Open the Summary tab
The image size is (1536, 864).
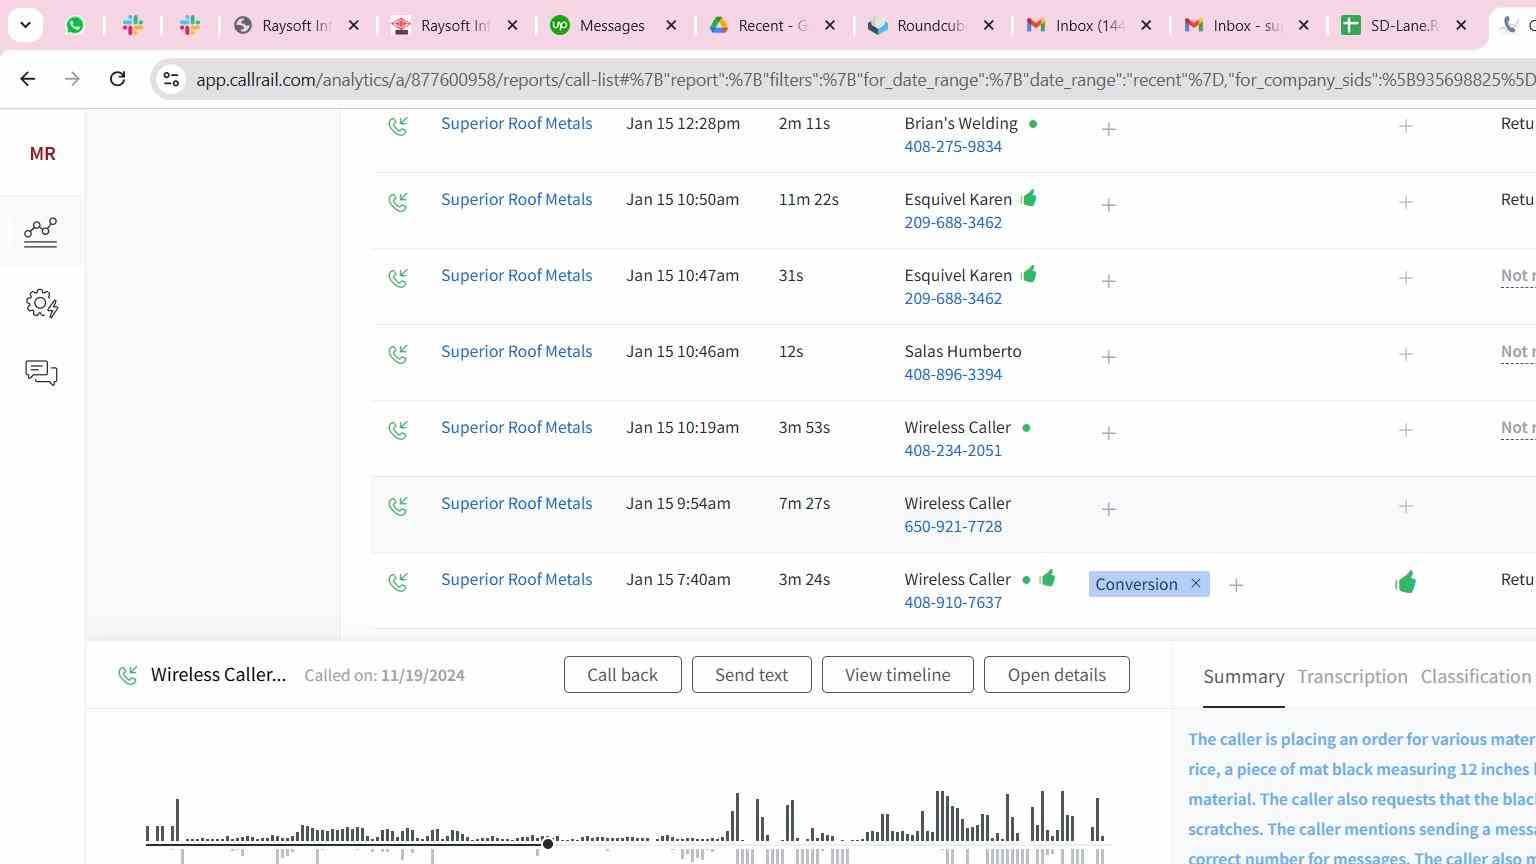pos(1243,677)
